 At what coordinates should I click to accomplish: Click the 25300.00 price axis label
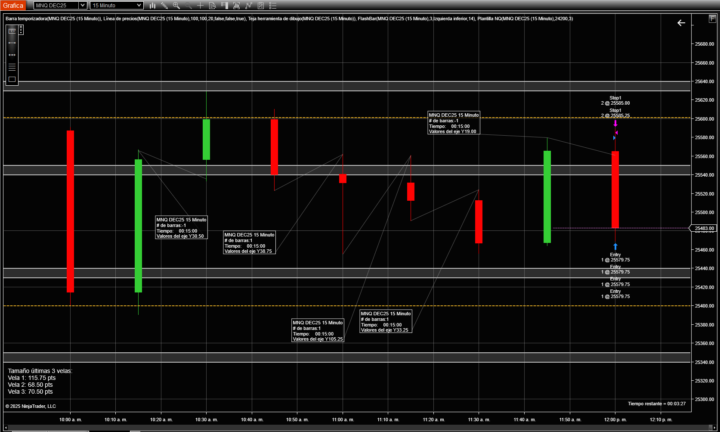point(704,399)
